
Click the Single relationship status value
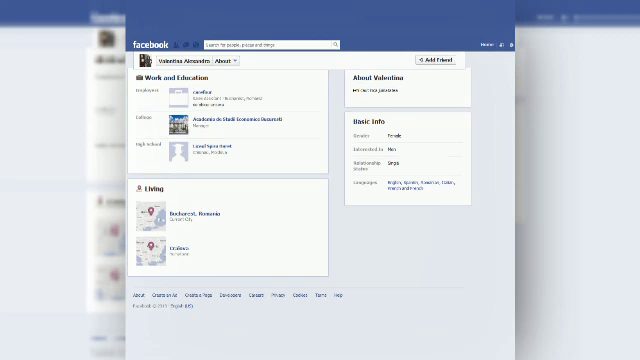[x=393, y=163]
